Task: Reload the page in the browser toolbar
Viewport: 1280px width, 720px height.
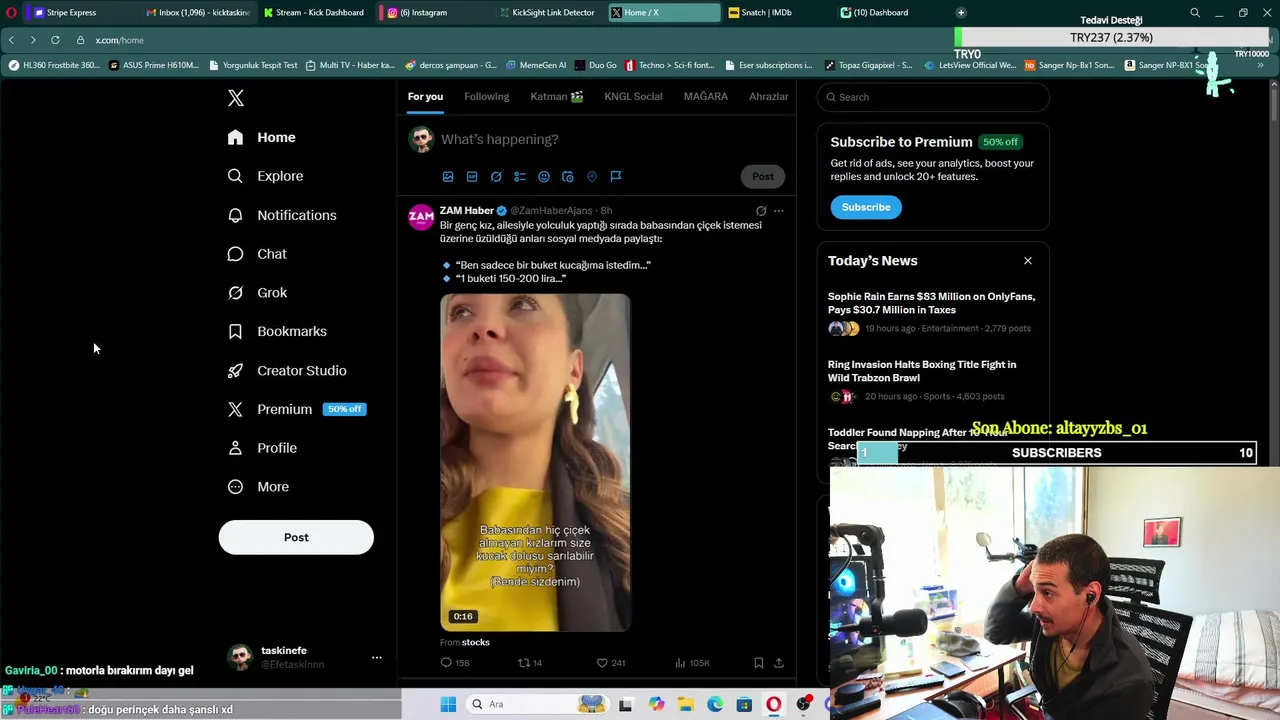Action: 55,40
